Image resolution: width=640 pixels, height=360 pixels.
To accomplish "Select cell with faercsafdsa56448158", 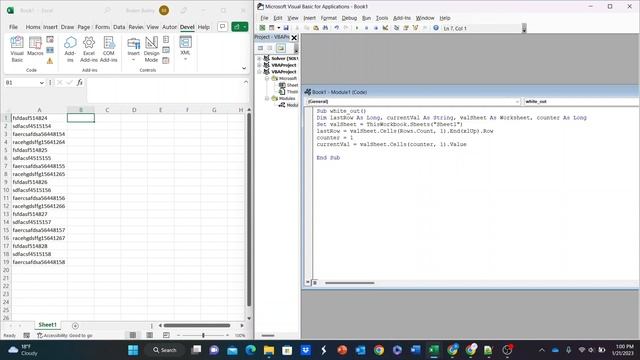I will coord(39,262).
